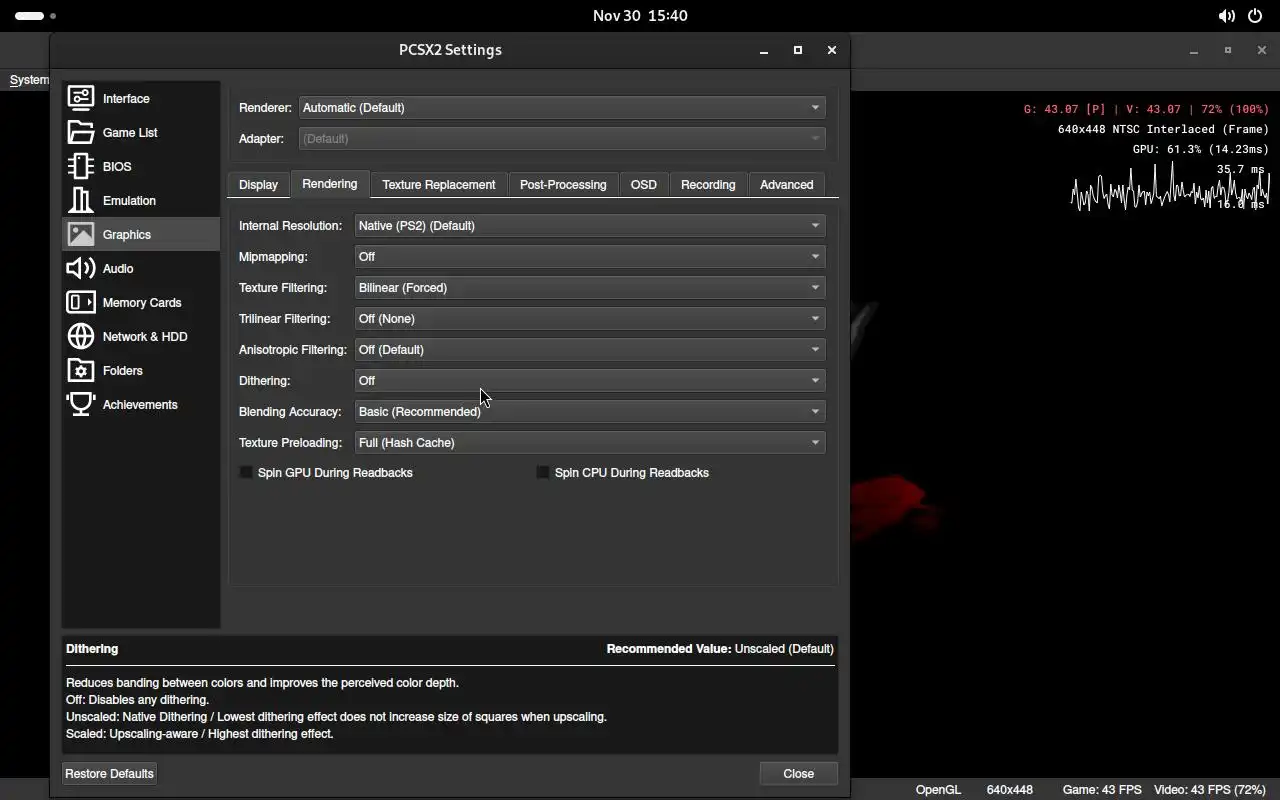Minimize the main PCSX2 window behind

pos(1194,50)
